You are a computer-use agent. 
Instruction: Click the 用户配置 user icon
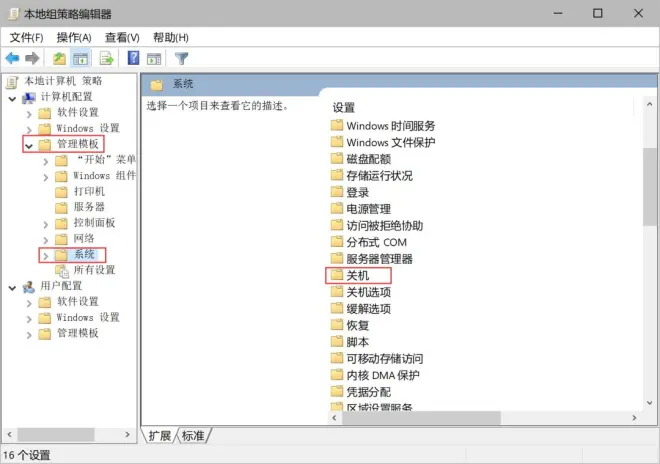[29, 287]
